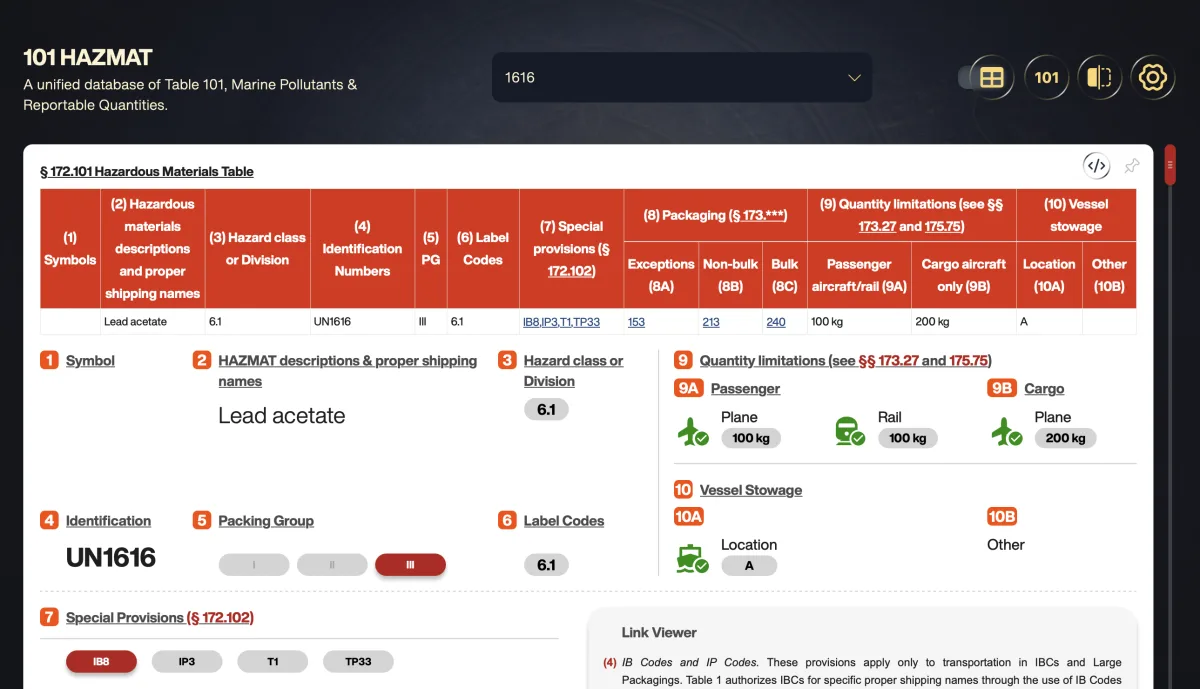Click the orange number 9 badge

click(x=683, y=360)
